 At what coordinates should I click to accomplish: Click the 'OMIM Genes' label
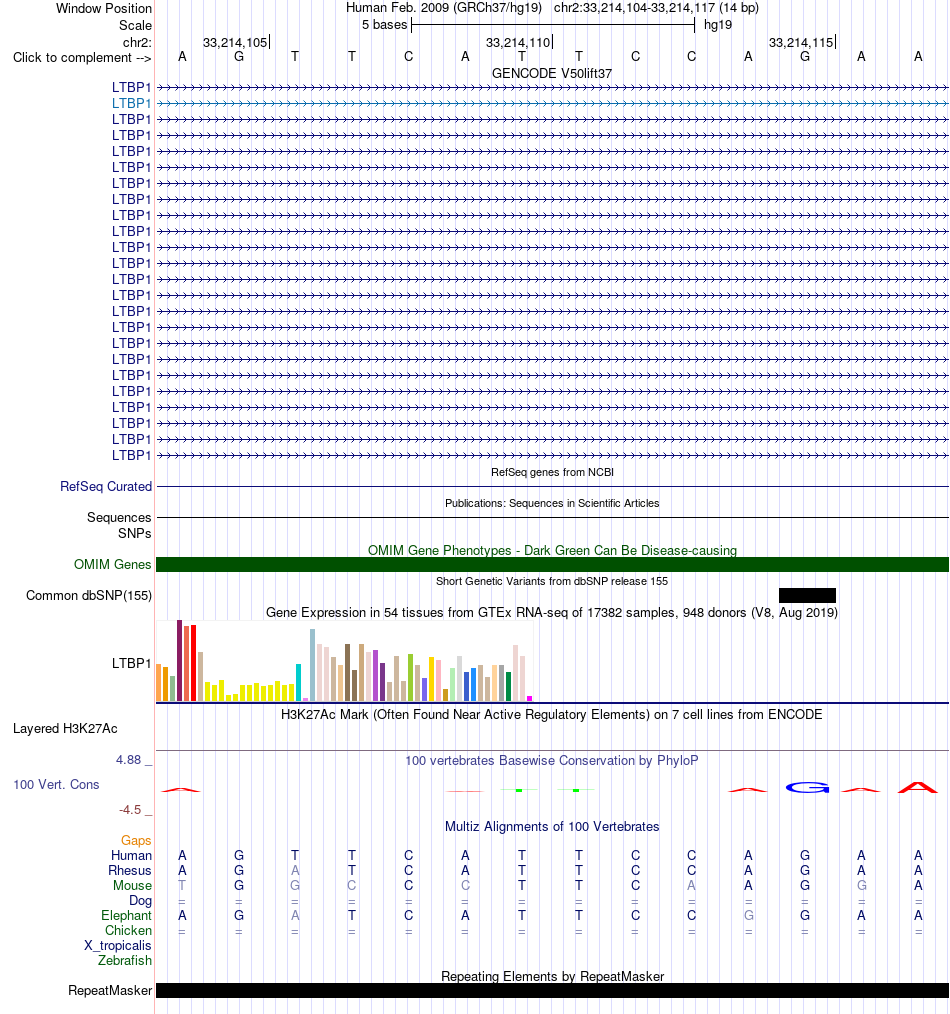coord(113,565)
